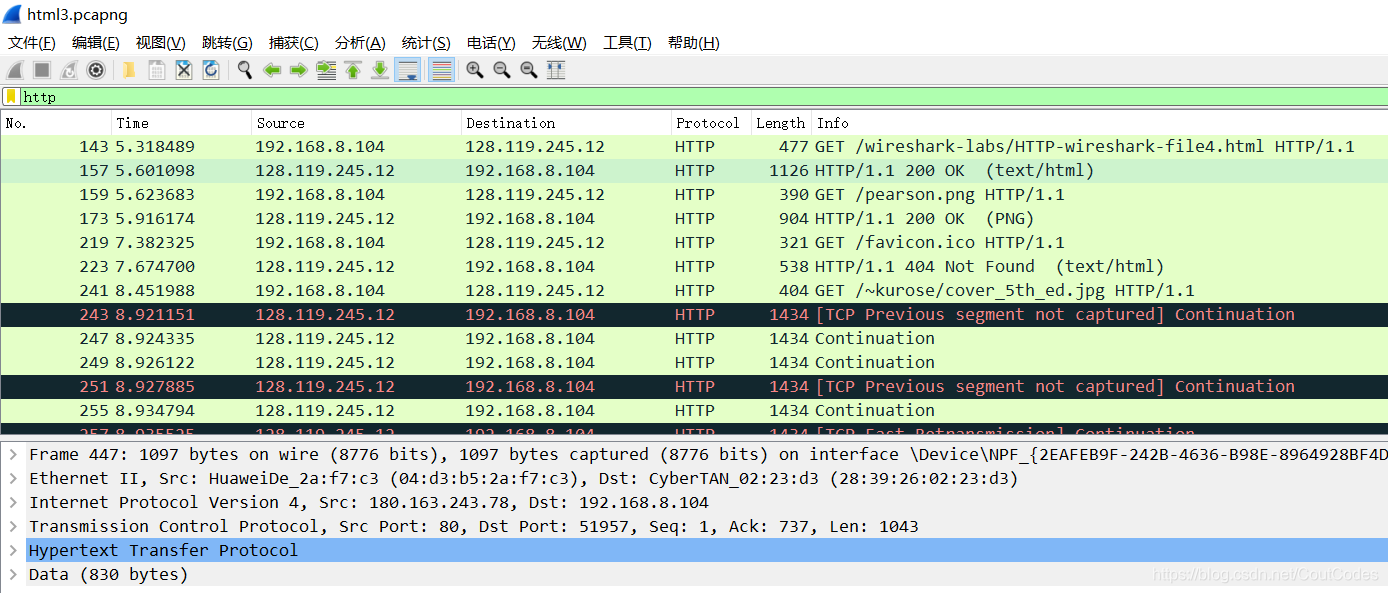Expand the Internet Protocol Version 4 node

[12, 502]
